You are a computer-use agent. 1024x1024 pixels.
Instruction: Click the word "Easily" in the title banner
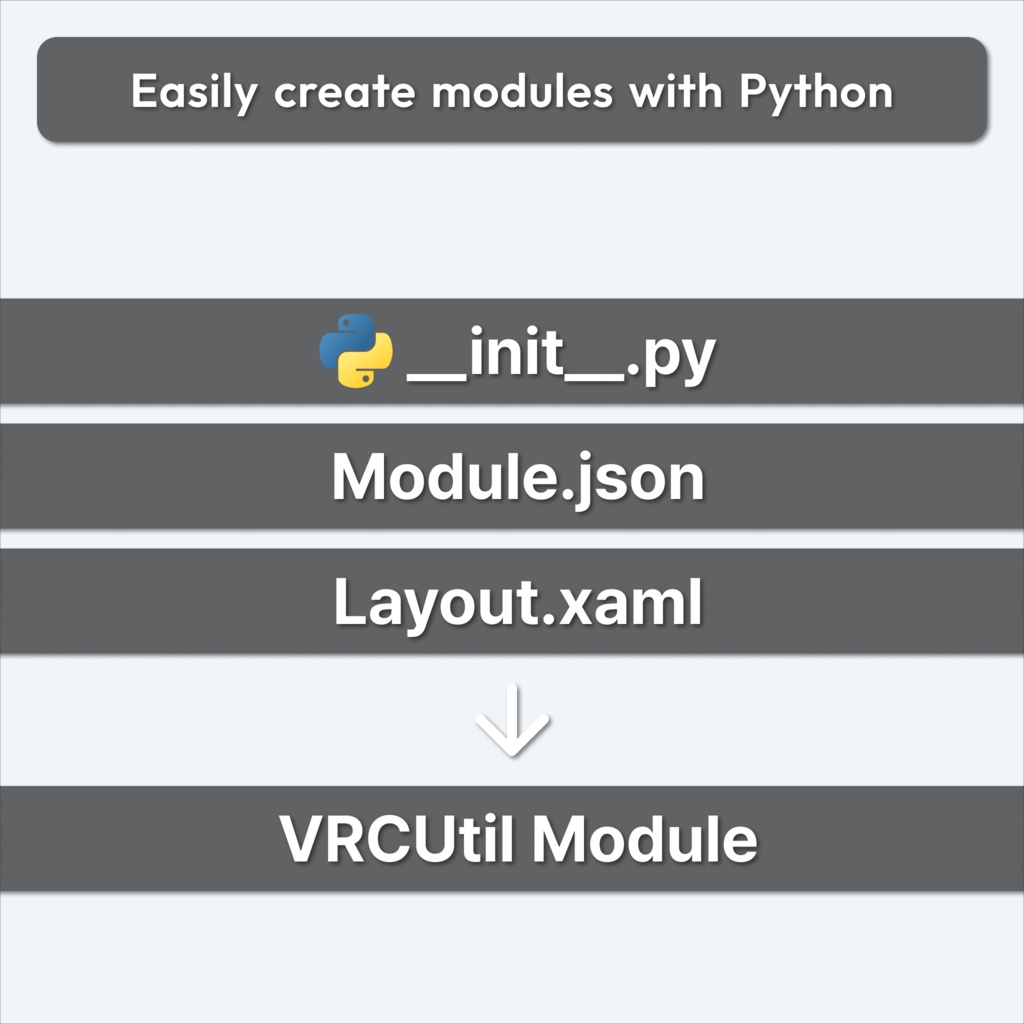[194, 93]
